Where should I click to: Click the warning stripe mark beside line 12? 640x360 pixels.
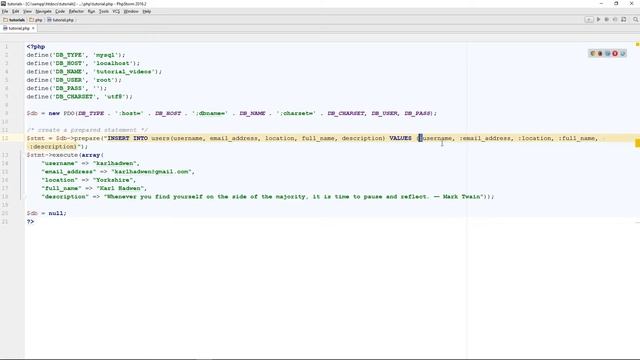click(637, 143)
